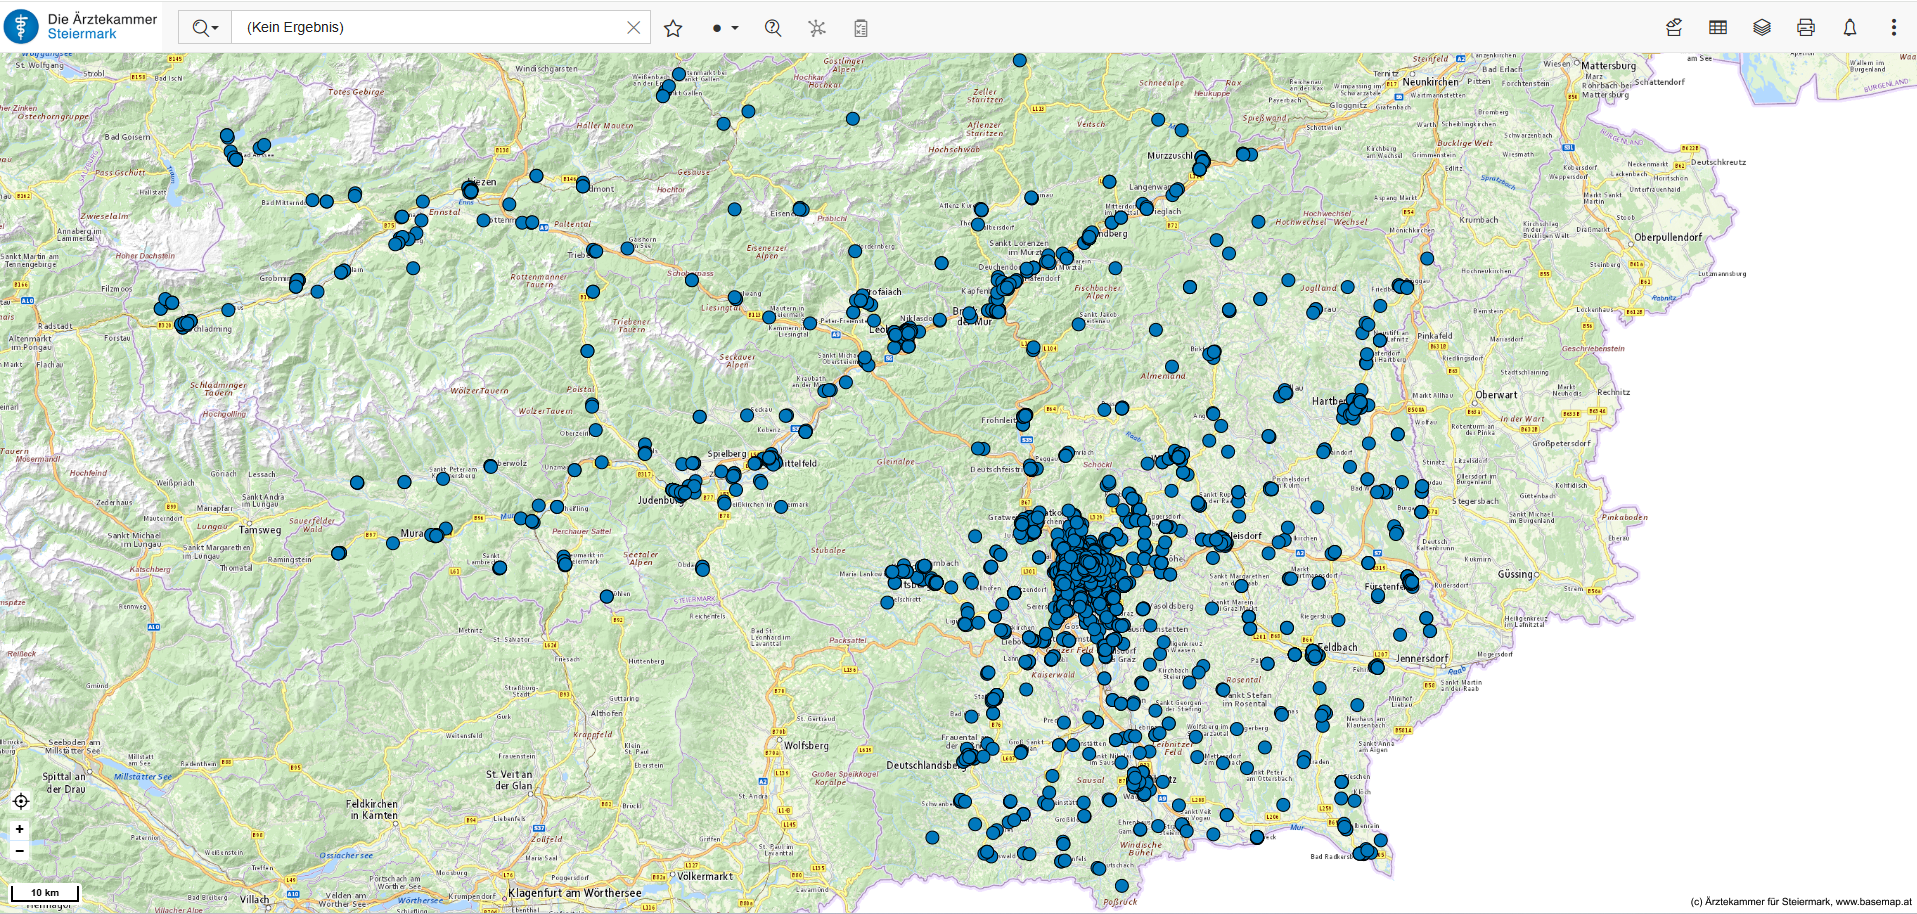The width and height of the screenshot is (1917, 914).
Task: Activate the identify query tool icon
Action: coord(773,28)
